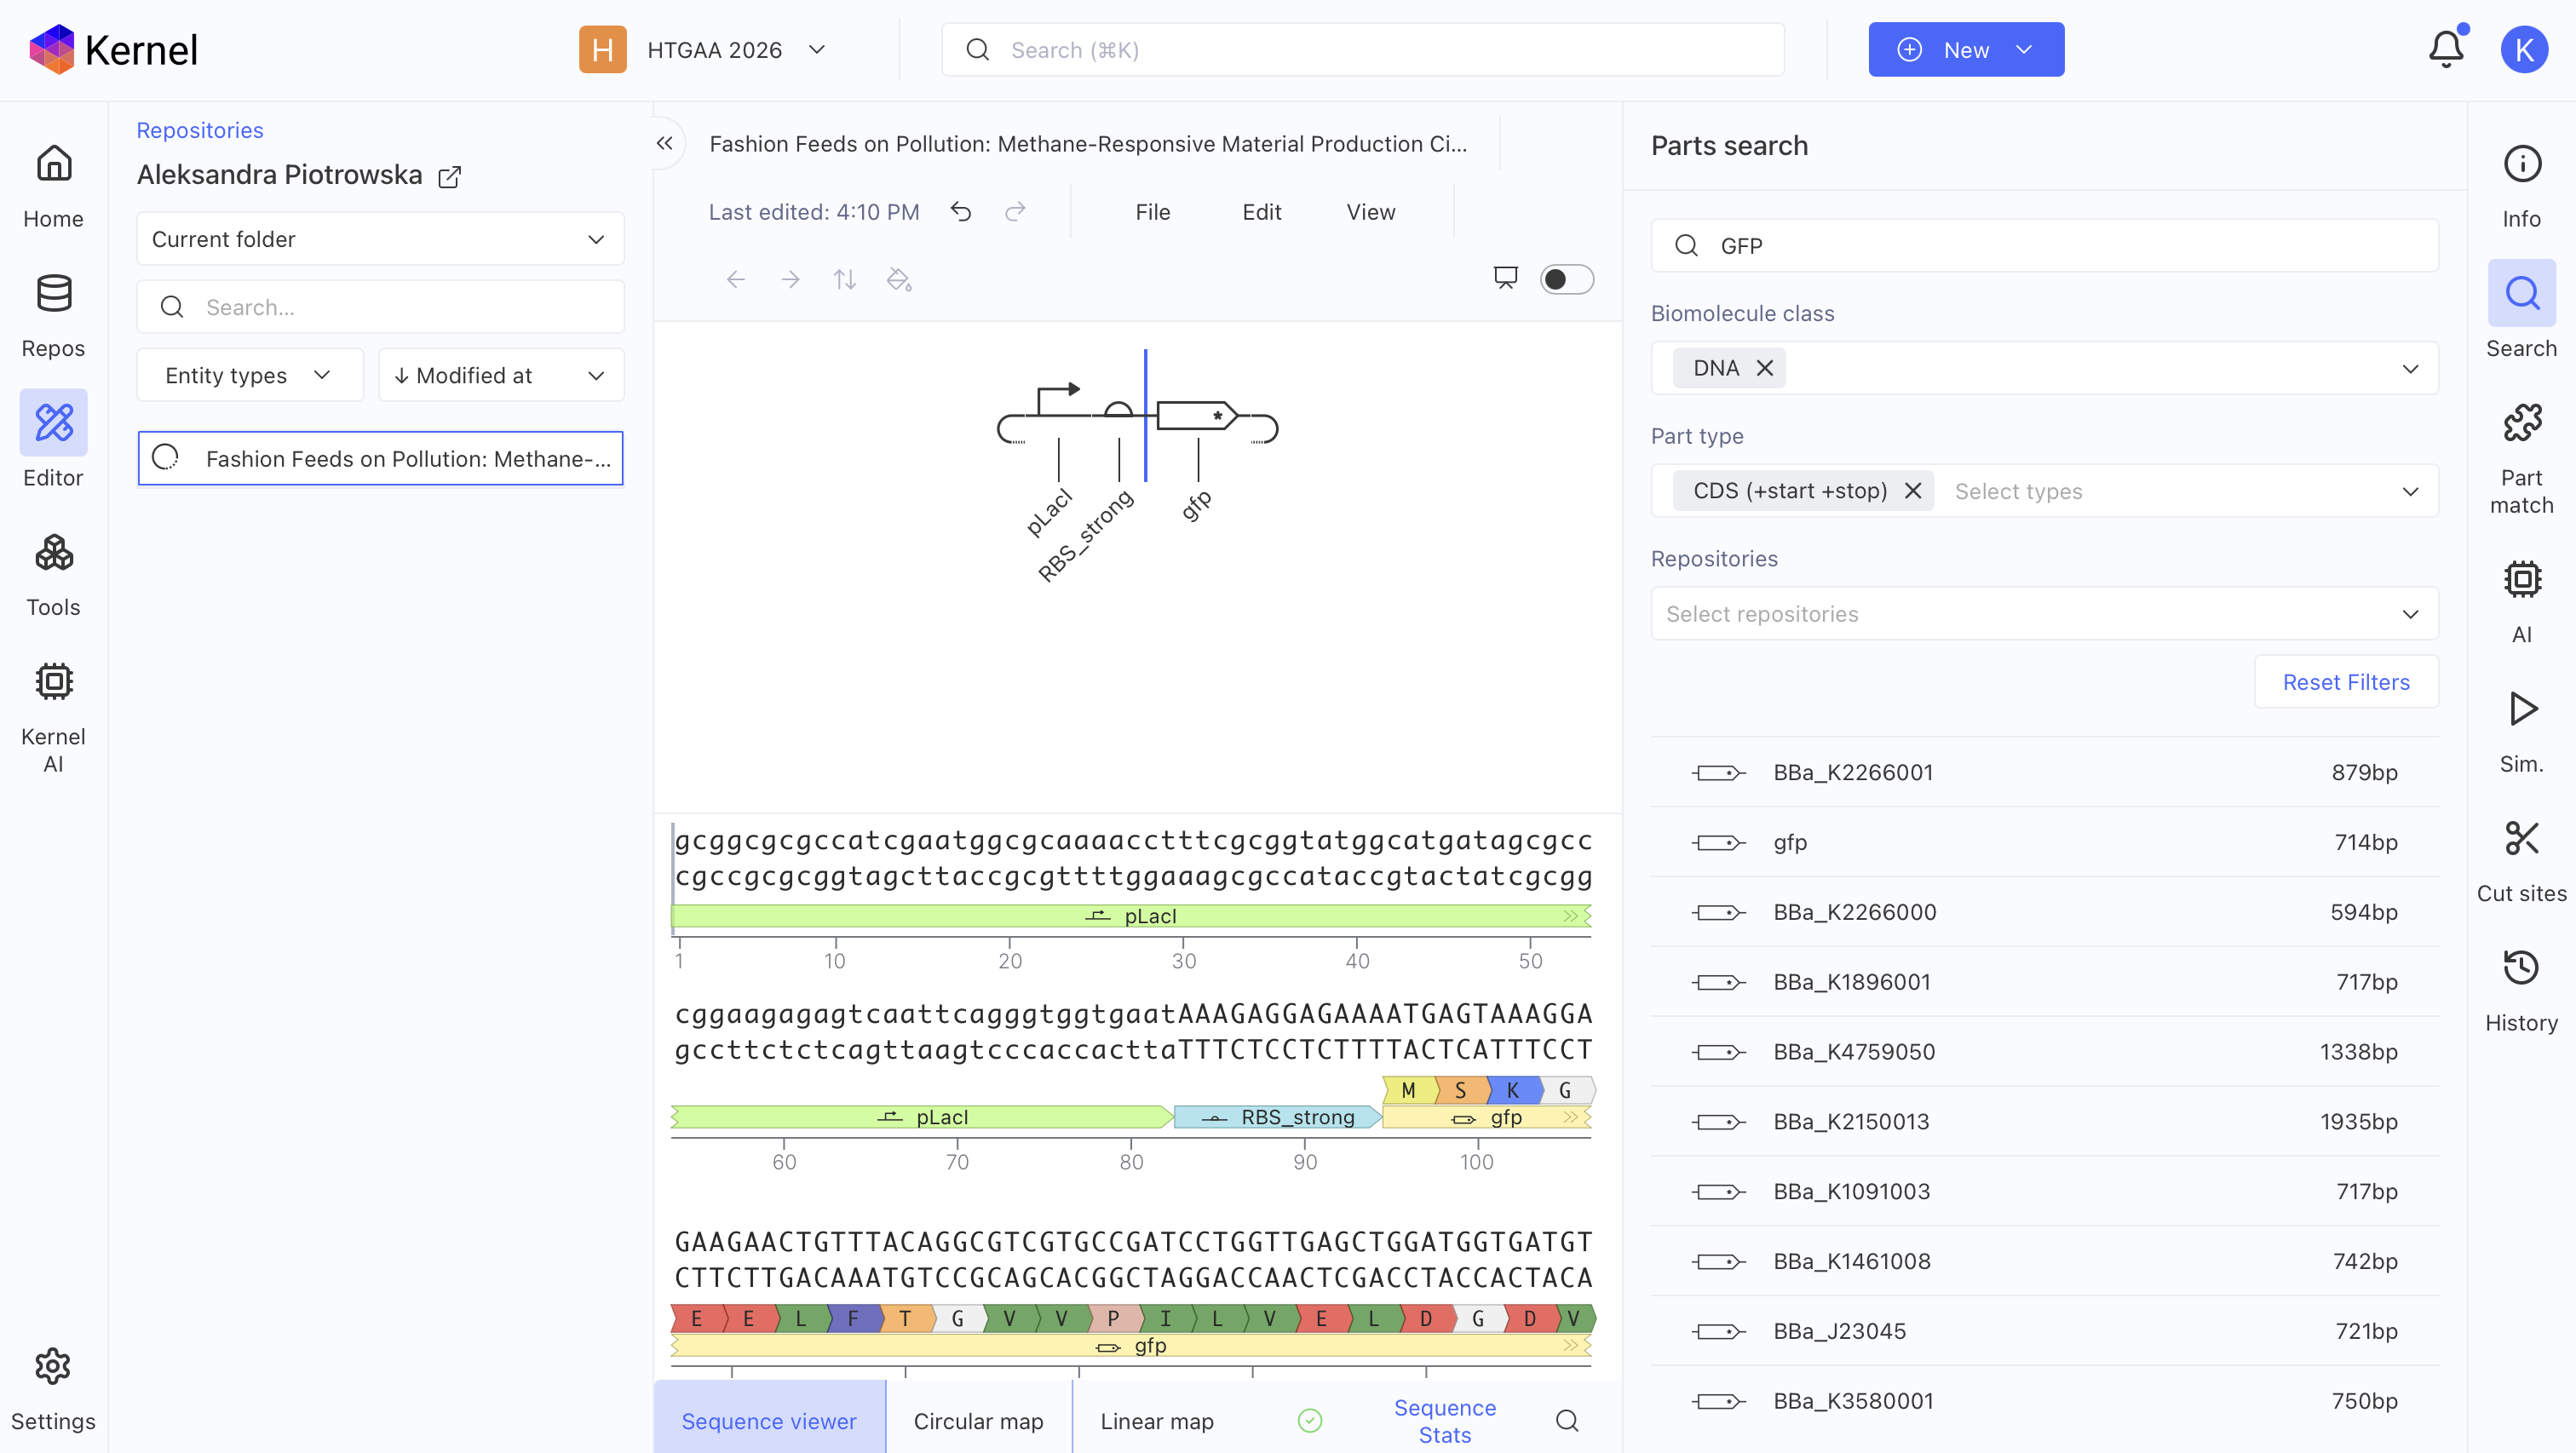Open the Home sidebar section
The height and width of the screenshot is (1453, 2576).
tap(53, 187)
